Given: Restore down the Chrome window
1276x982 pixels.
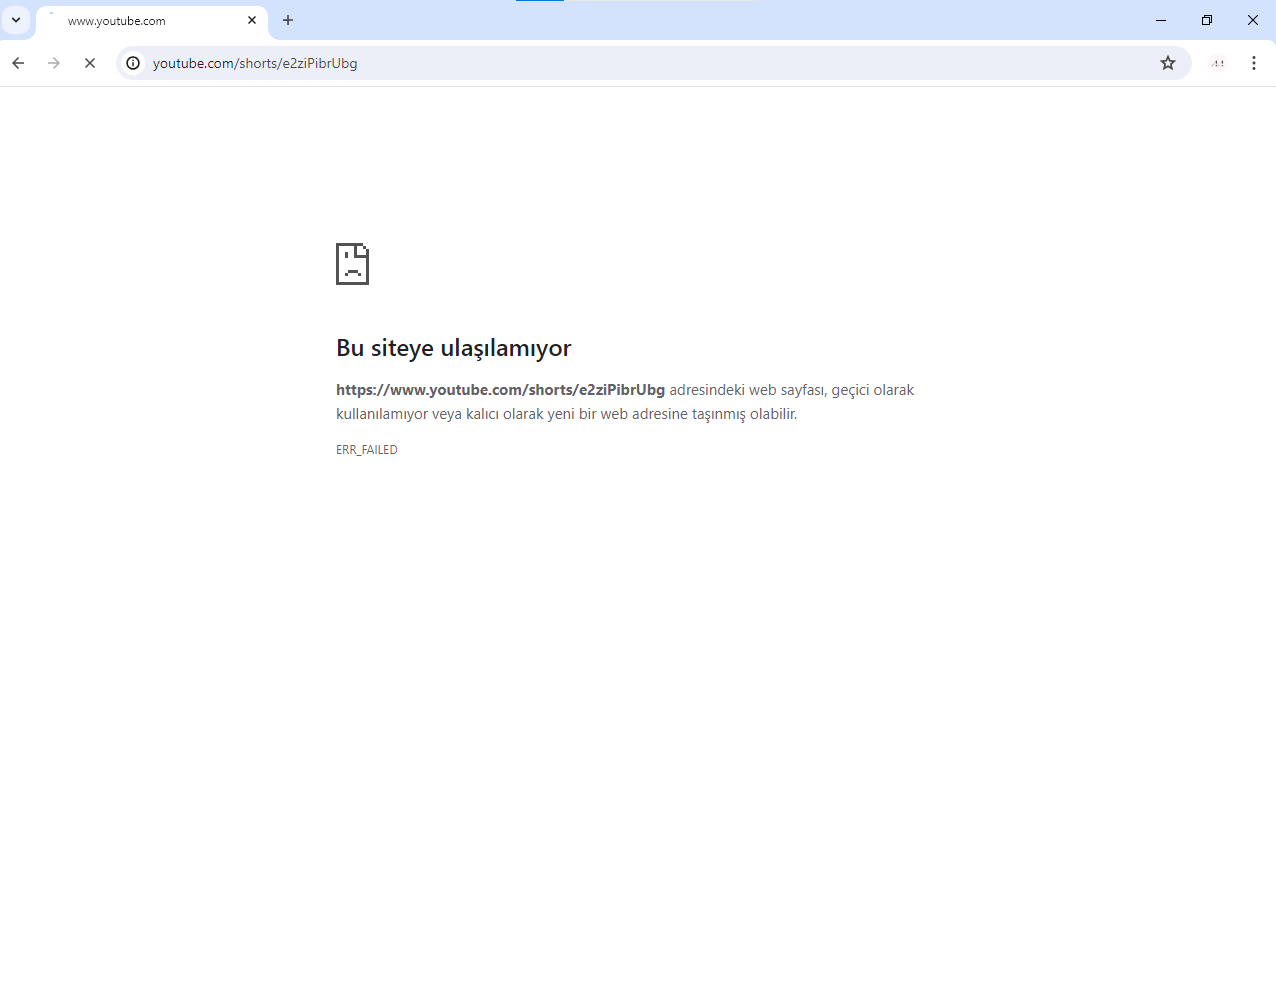Looking at the screenshot, I should tap(1207, 20).
